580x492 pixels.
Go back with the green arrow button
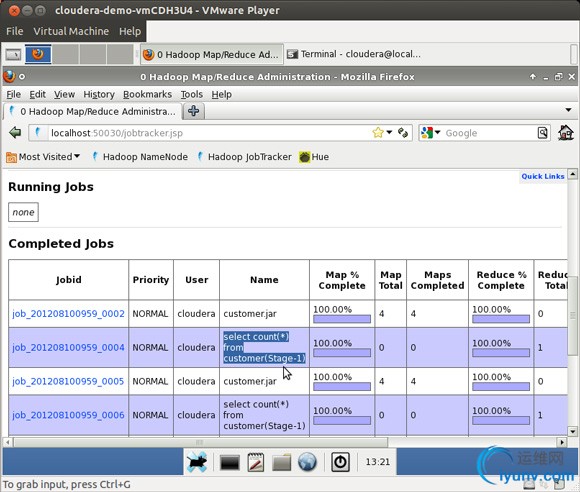(15, 132)
